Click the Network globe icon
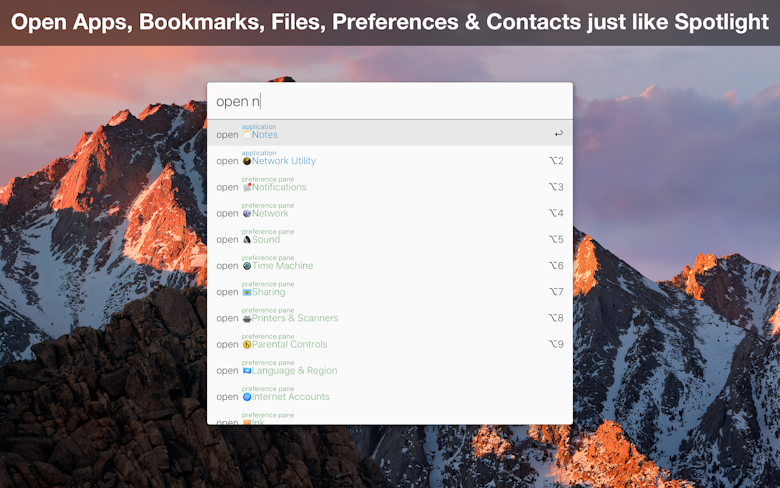The width and height of the screenshot is (780, 488). [247, 213]
